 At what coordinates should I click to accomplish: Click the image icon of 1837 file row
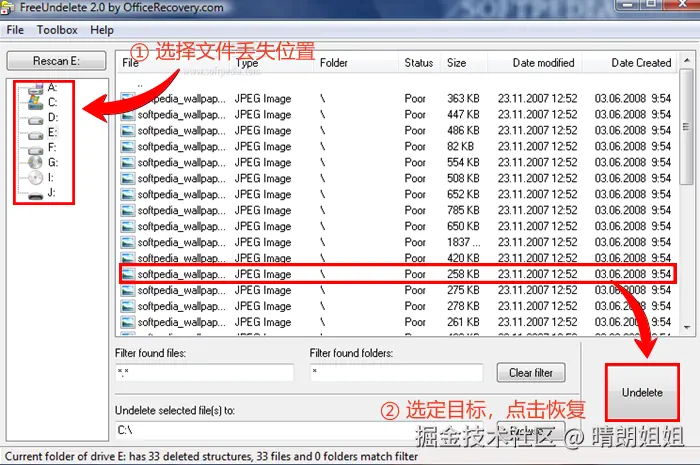tap(128, 243)
